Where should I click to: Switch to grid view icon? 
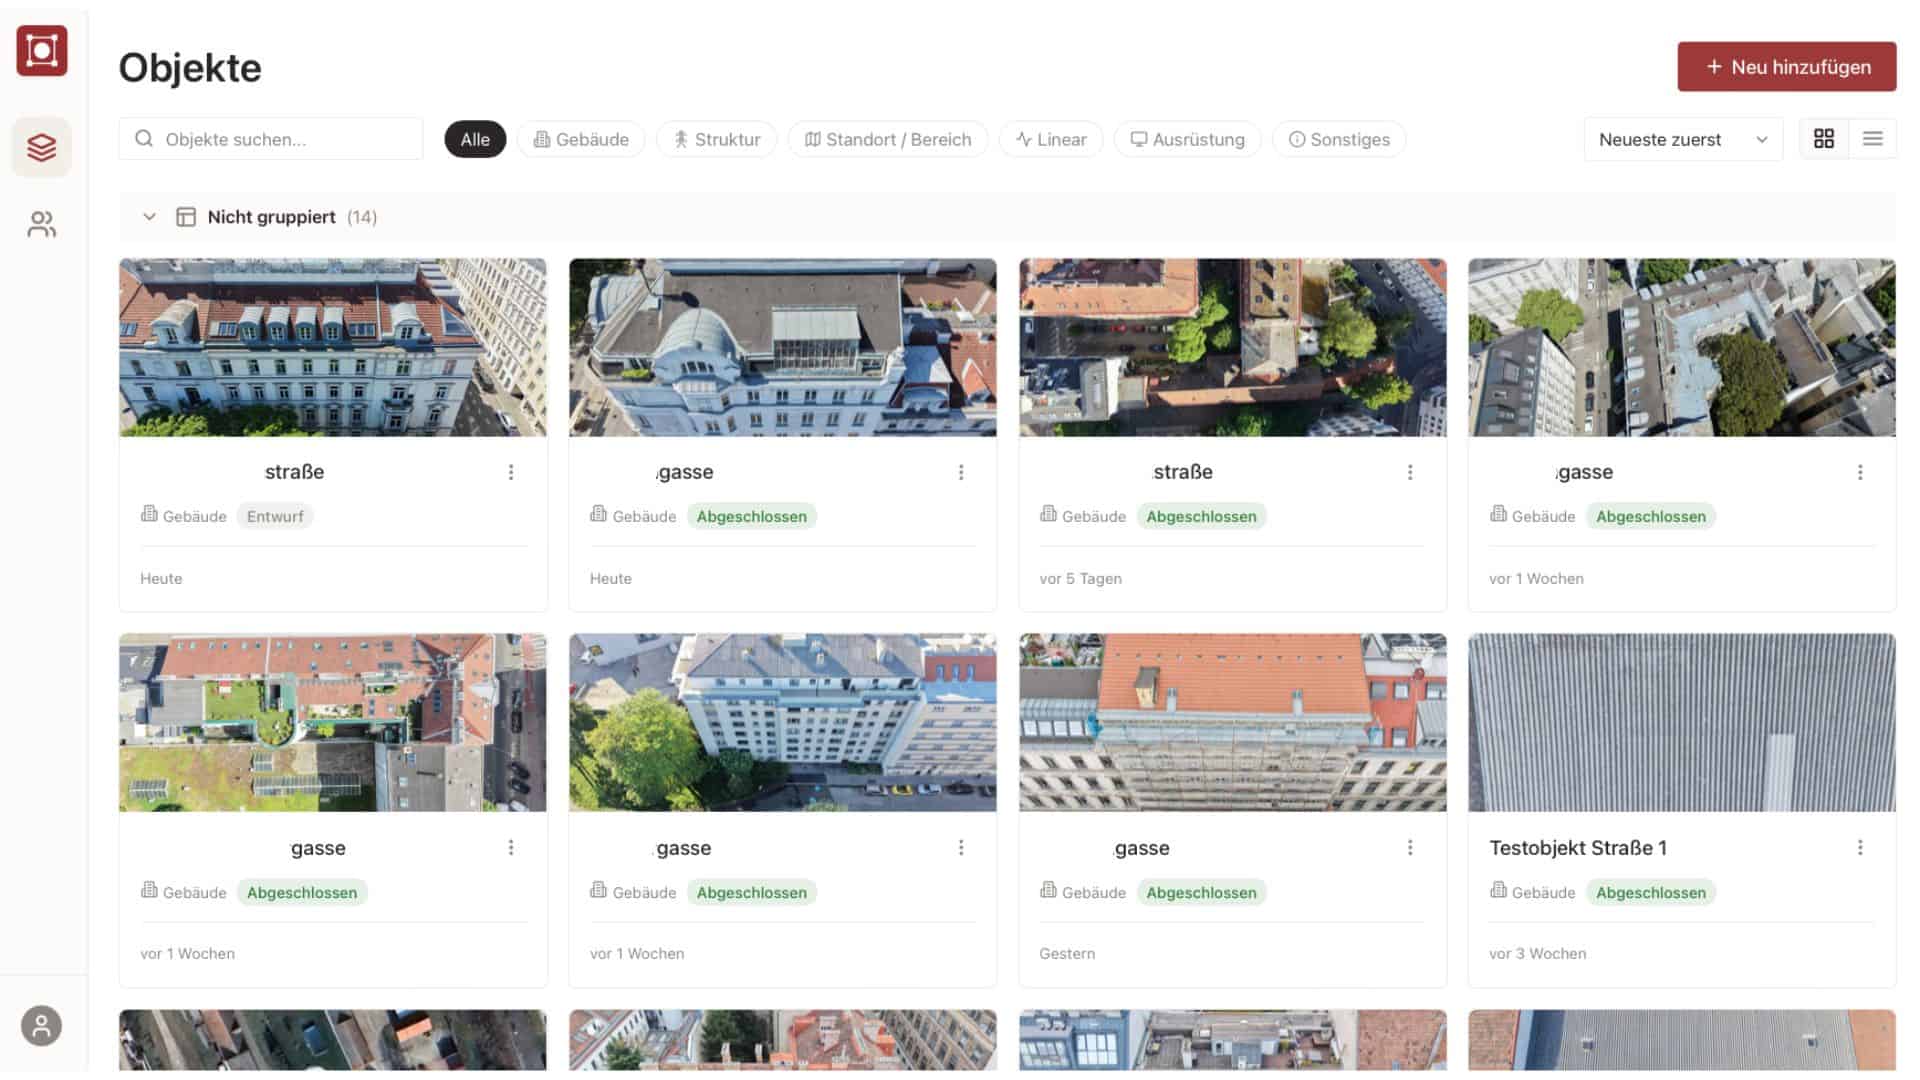click(x=1824, y=139)
